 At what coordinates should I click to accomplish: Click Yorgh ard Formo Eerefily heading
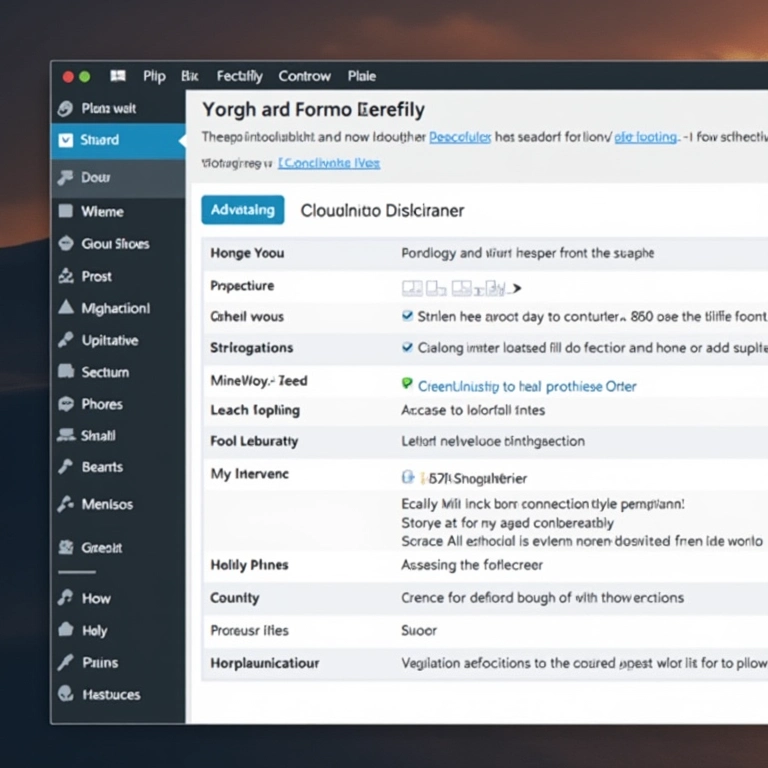point(313,110)
